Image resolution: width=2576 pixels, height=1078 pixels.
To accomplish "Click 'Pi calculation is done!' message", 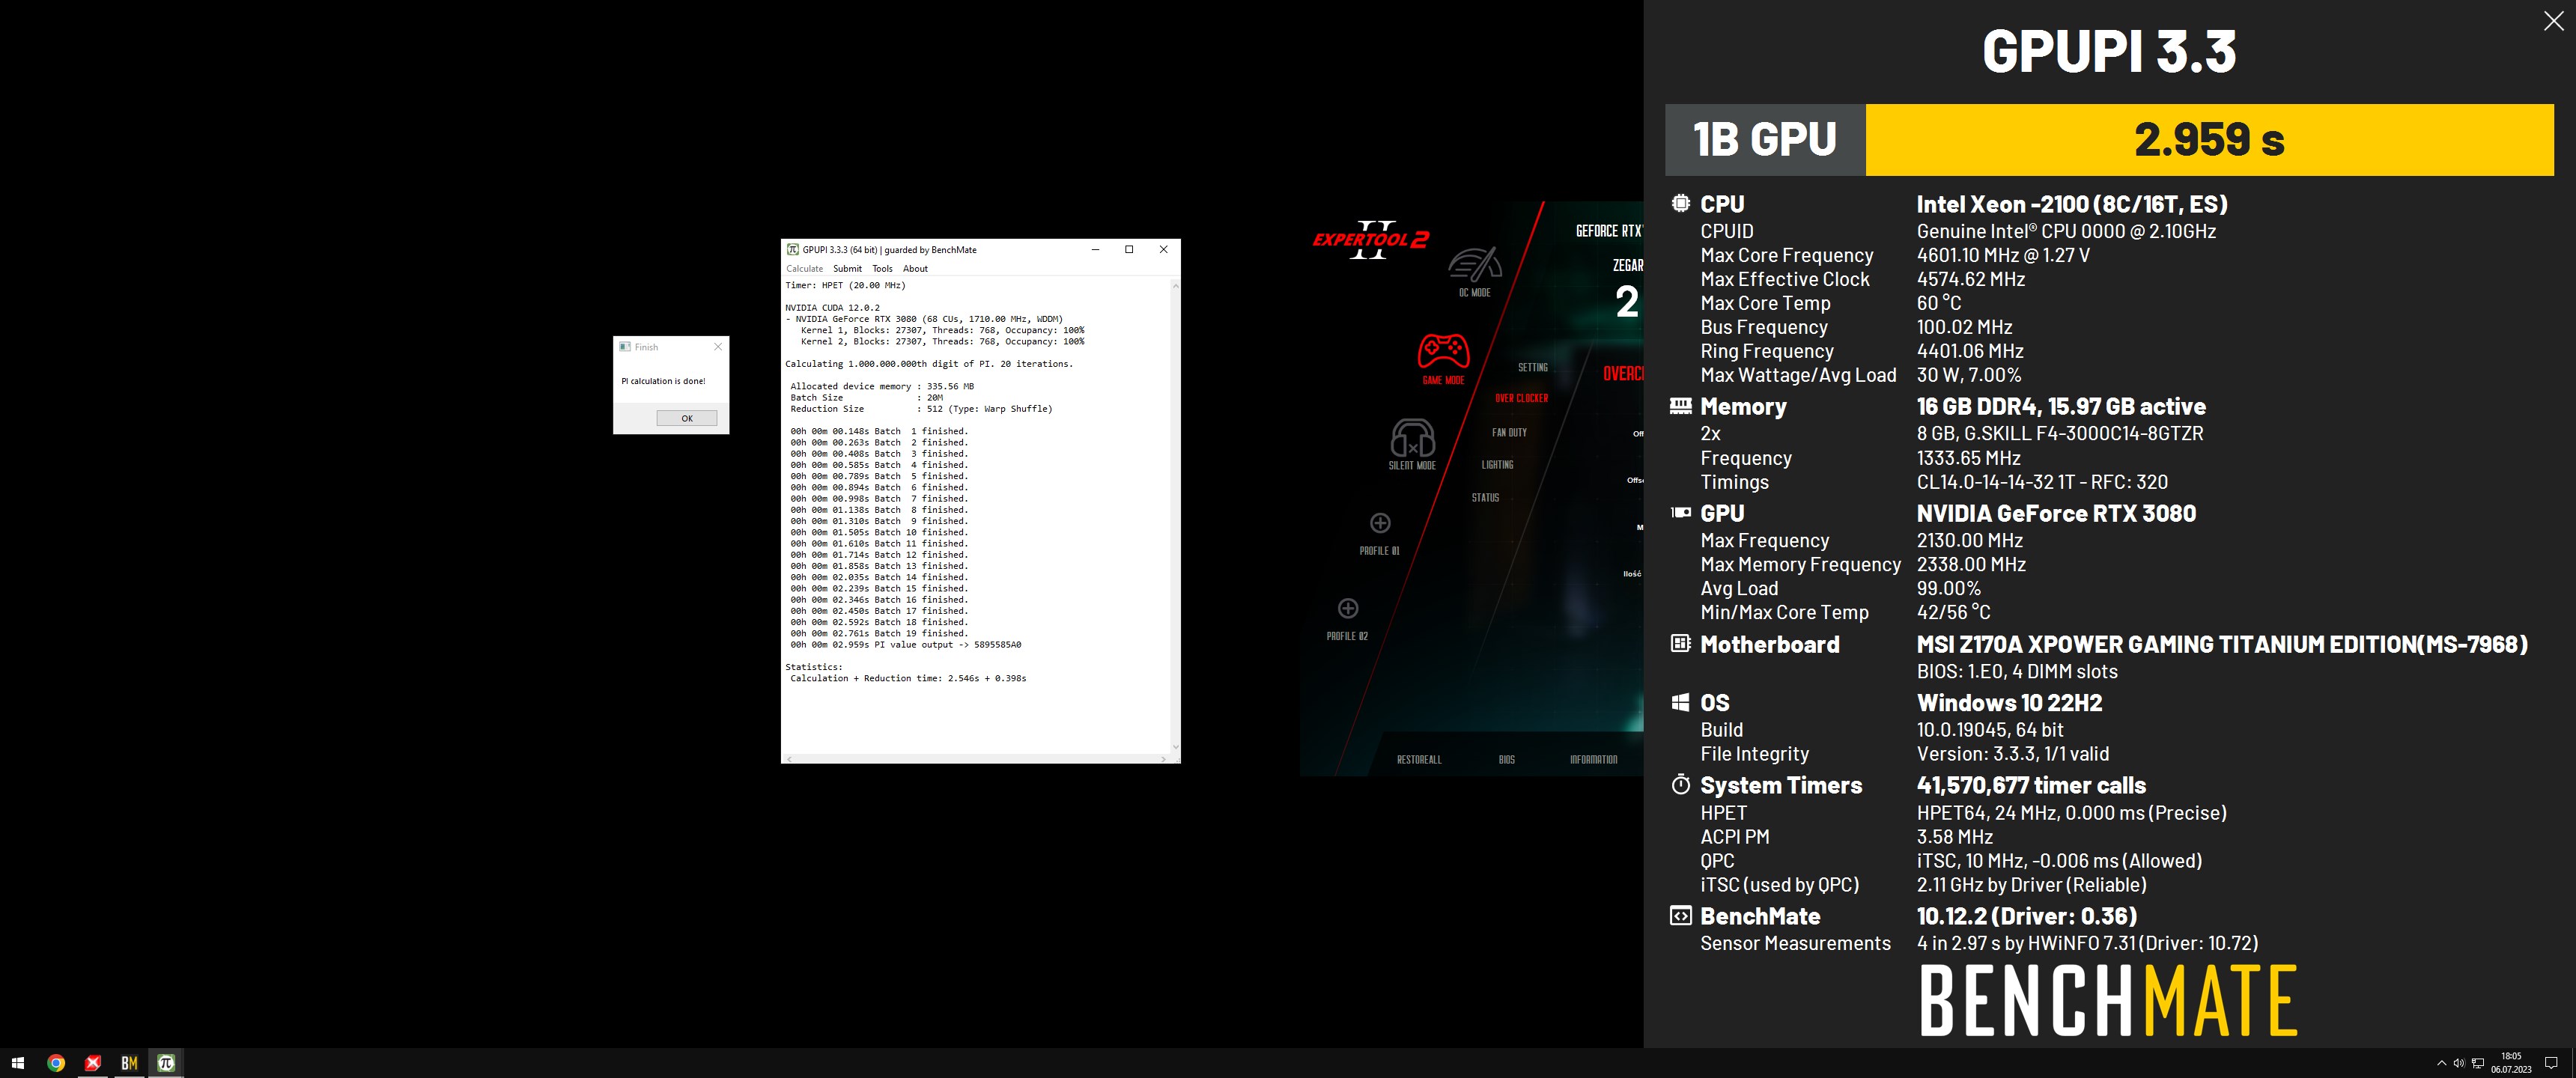I will 663,381.
